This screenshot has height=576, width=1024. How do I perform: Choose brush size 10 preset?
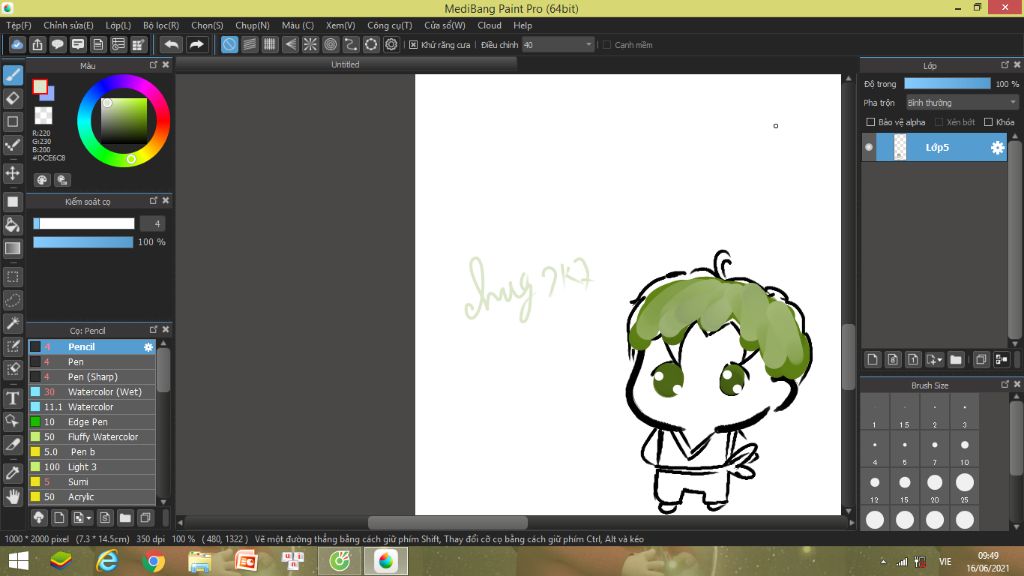coord(965,449)
